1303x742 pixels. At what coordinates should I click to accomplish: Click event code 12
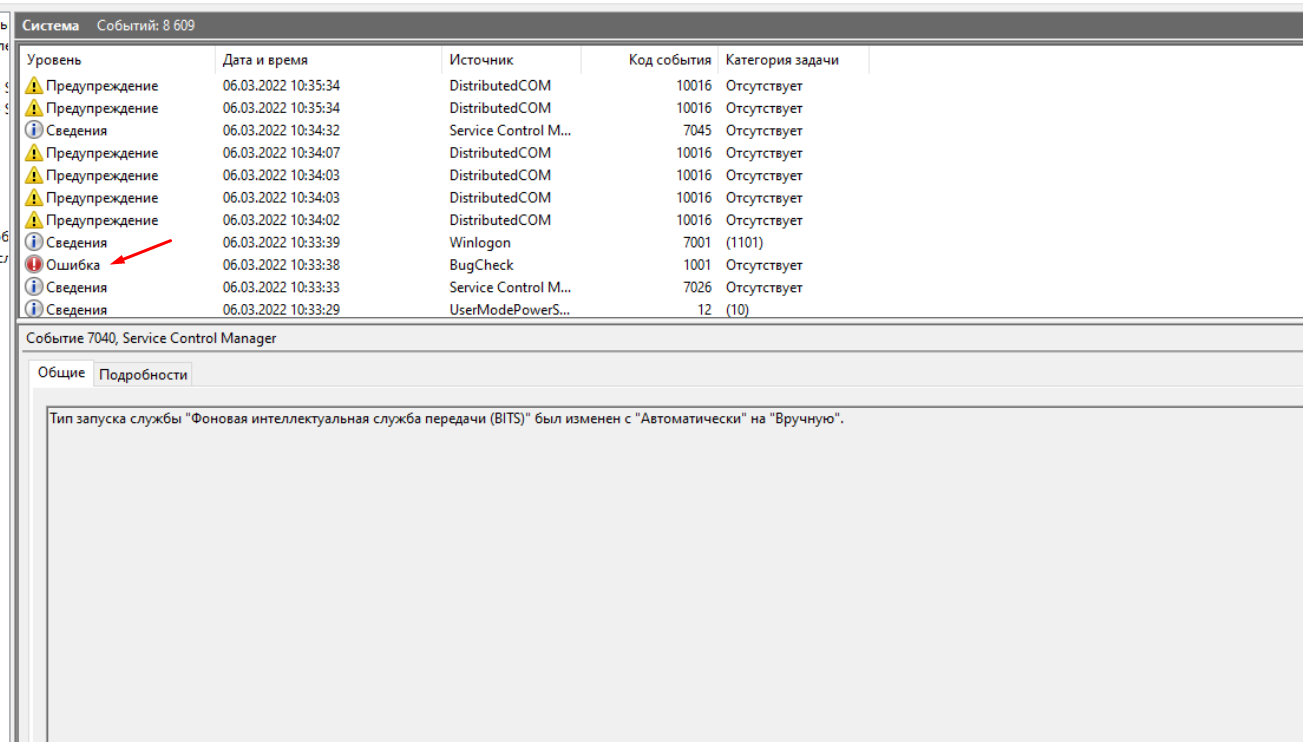[x=705, y=310]
